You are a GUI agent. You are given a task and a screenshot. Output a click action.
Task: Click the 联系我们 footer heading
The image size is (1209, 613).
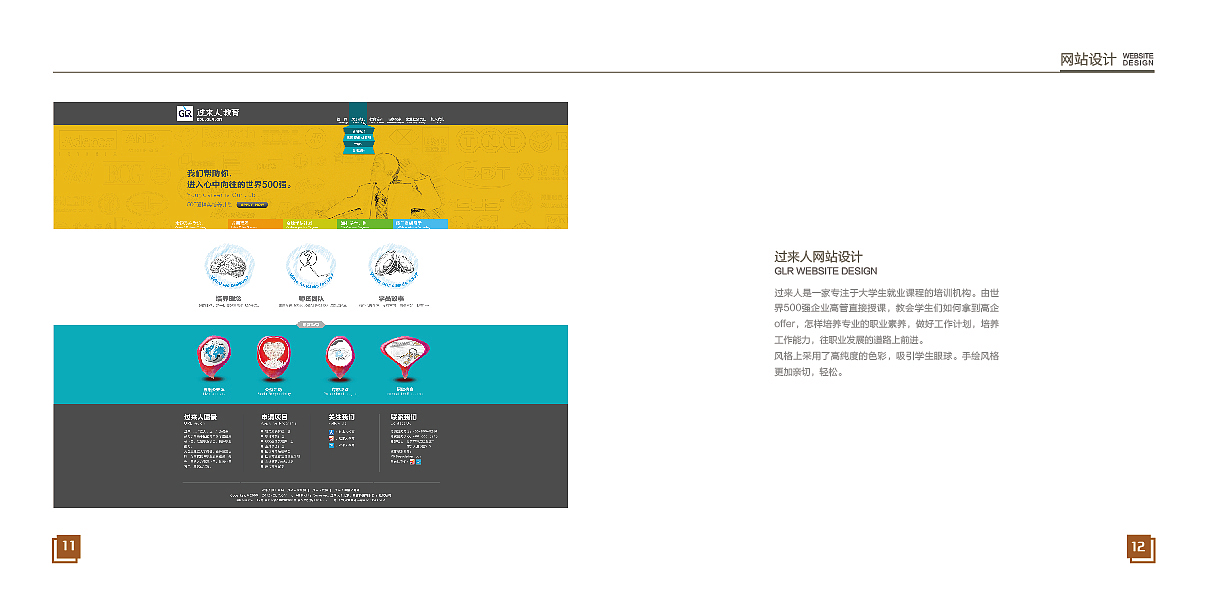(x=403, y=417)
